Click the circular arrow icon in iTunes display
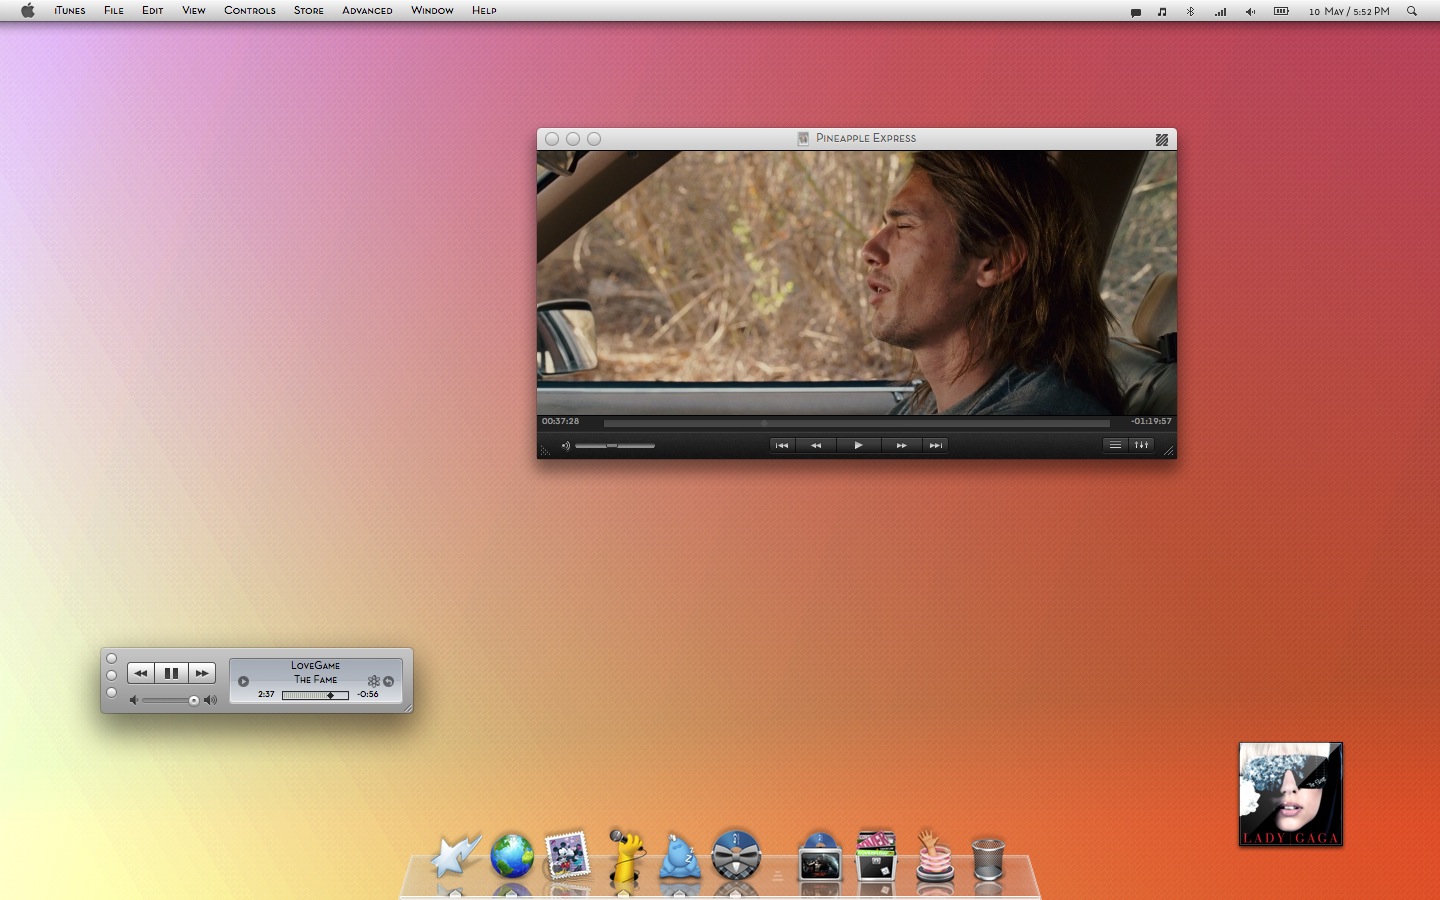Screen dimensions: 1440x900 (x=389, y=681)
